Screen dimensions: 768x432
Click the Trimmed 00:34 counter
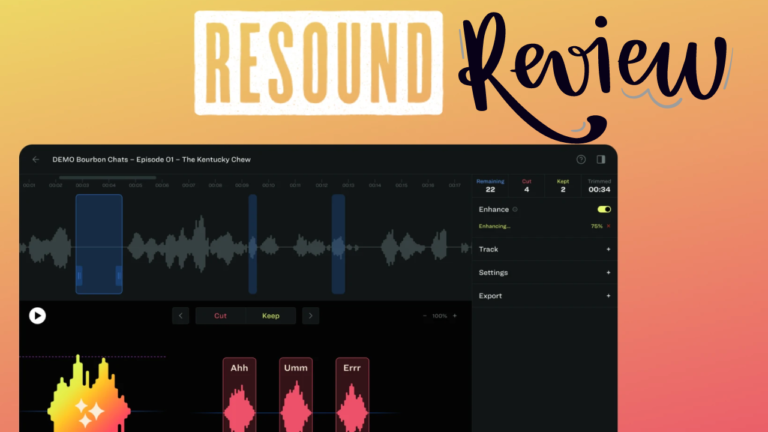pyautogui.click(x=599, y=186)
